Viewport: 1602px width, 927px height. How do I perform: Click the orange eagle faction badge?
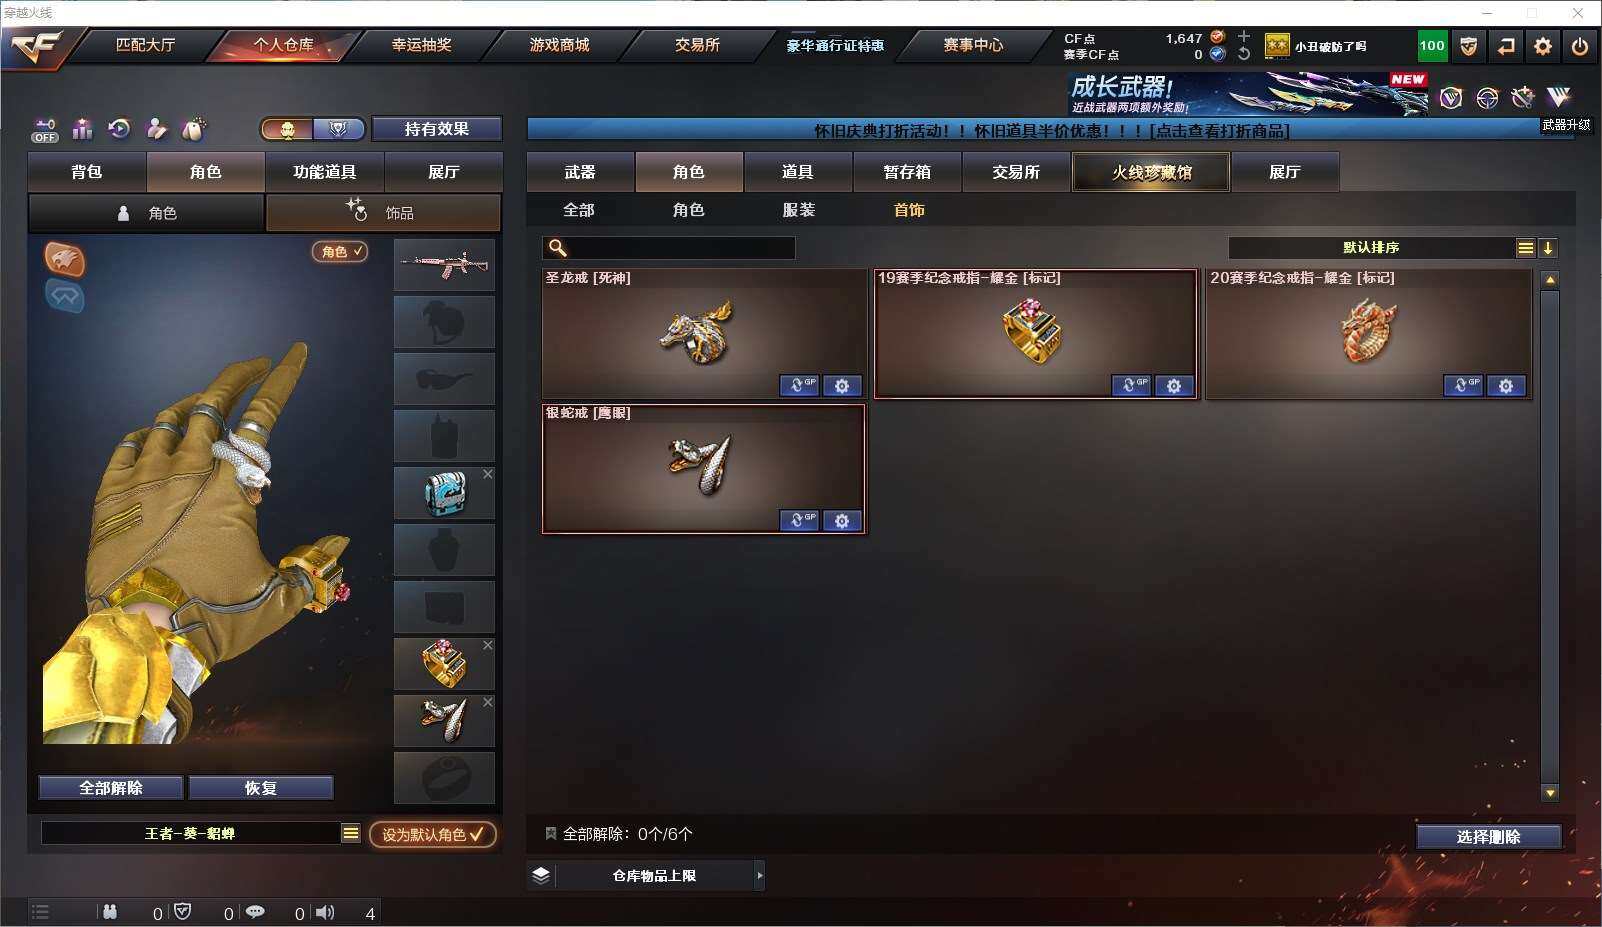[64, 259]
